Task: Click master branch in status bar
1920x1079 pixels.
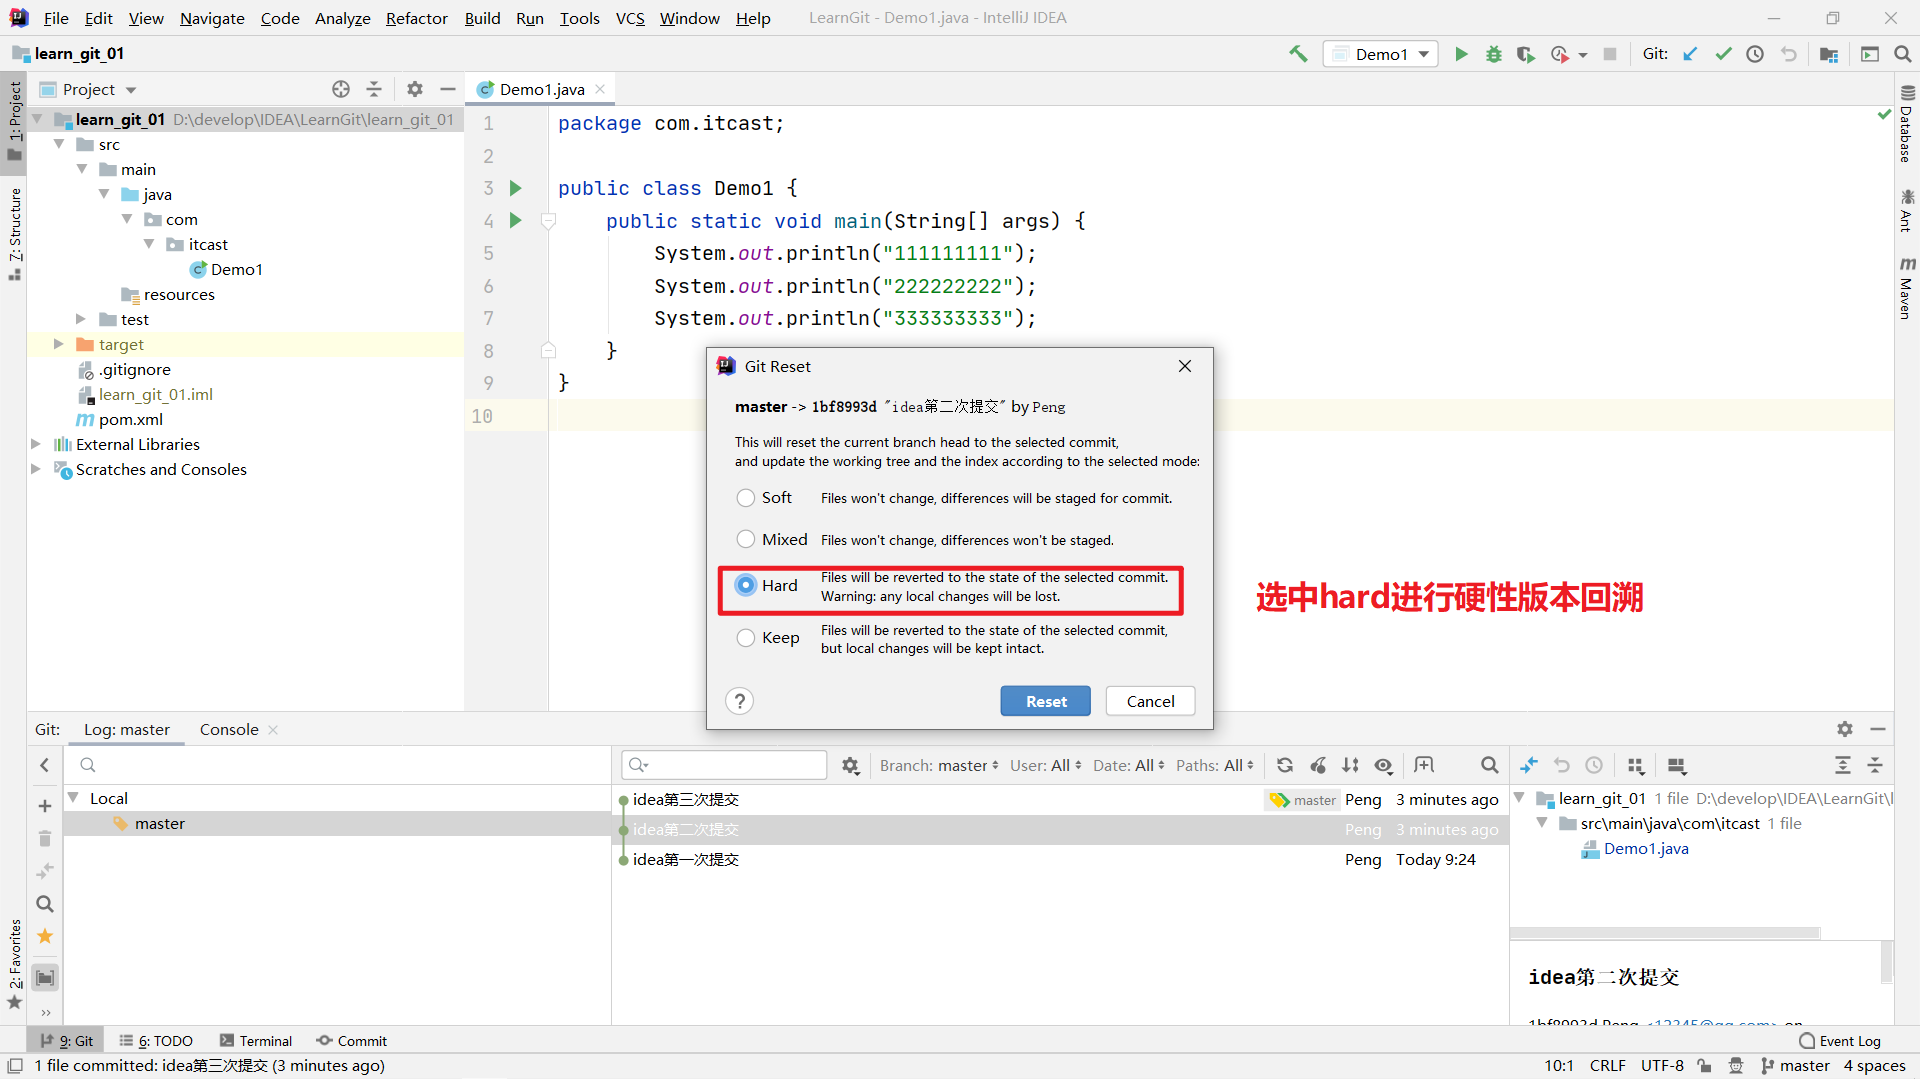Action: click(1795, 1066)
